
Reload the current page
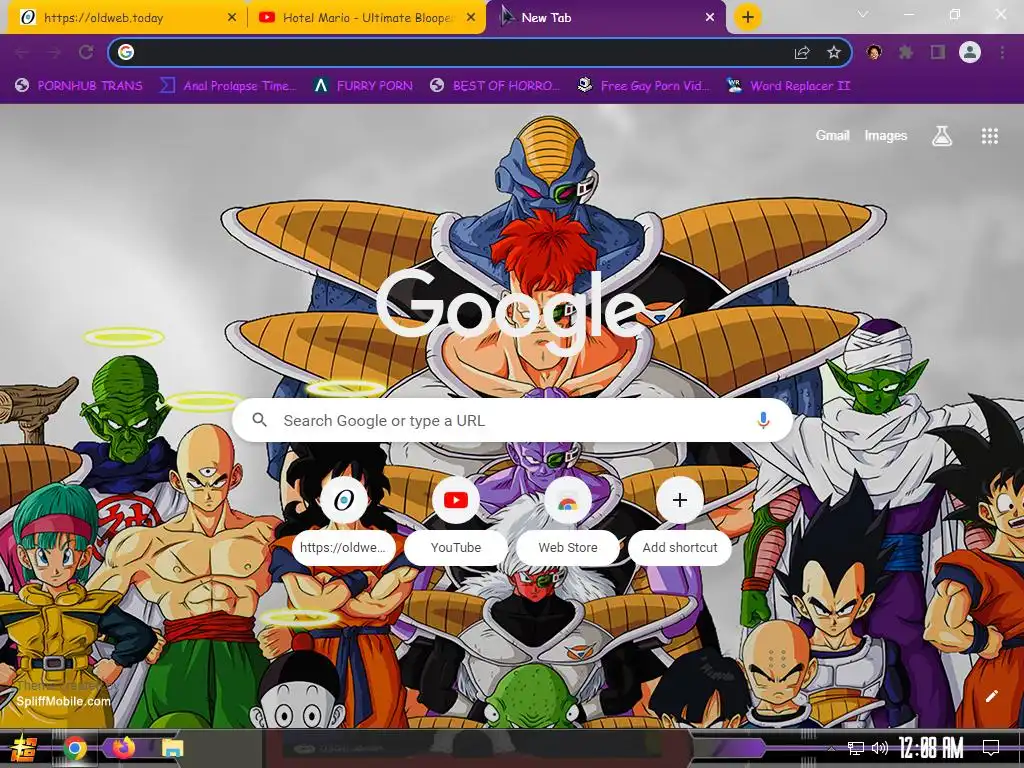[86, 52]
